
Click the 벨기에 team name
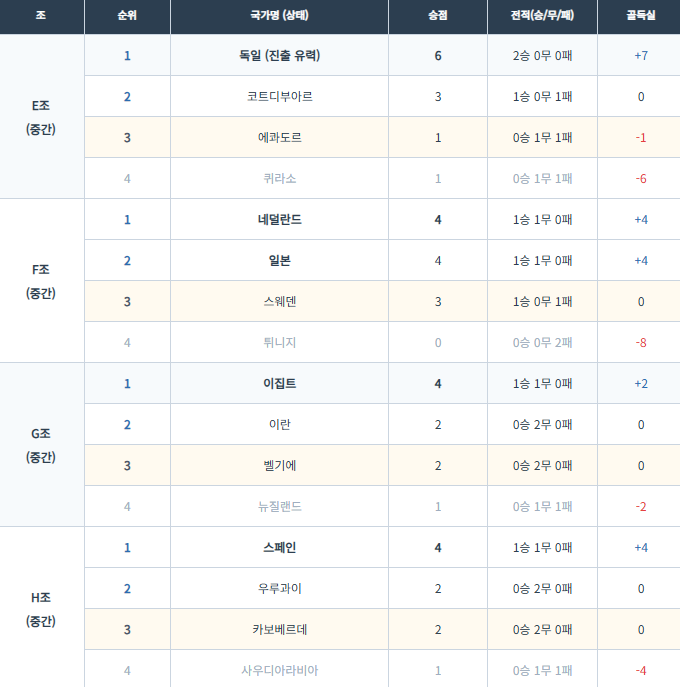pyautogui.click(x=280, y=466)
